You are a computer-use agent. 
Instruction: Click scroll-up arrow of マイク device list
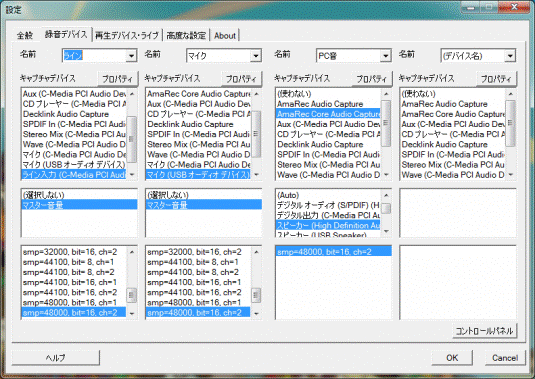coord(257,94)
